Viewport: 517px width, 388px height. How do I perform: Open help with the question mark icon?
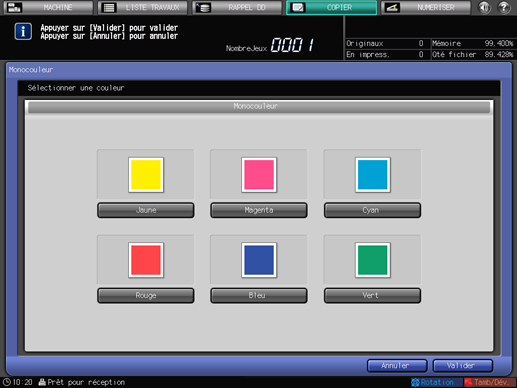pos(504,7)
